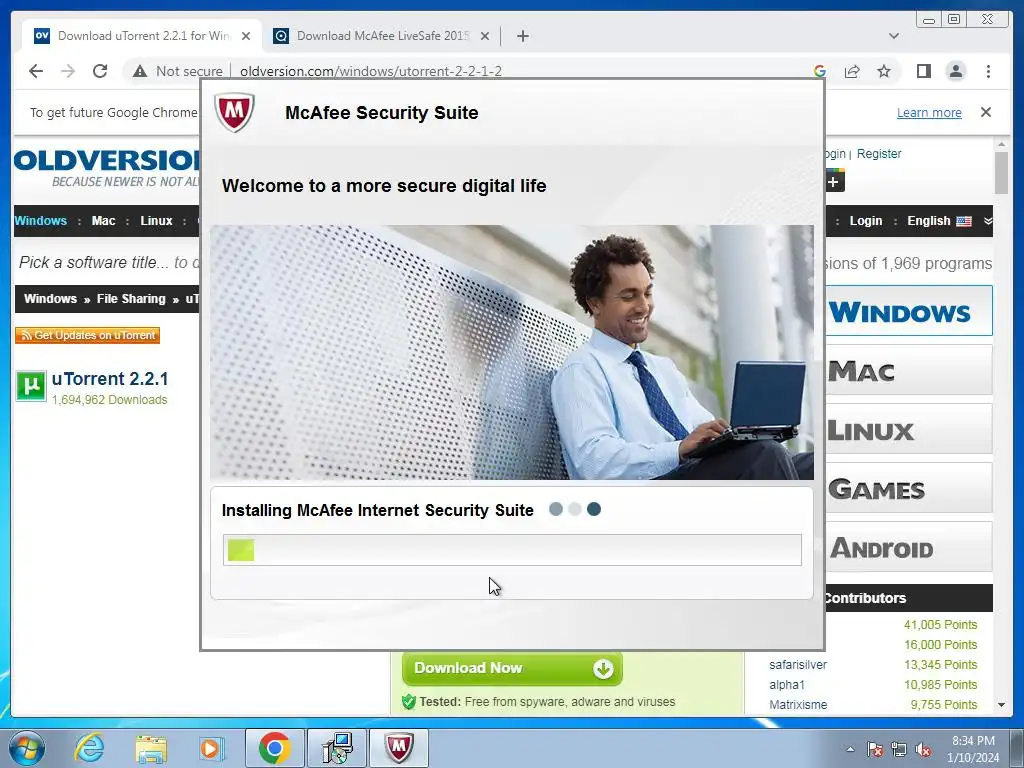
Task: Open the GAMES category banner
Action: 908,488
